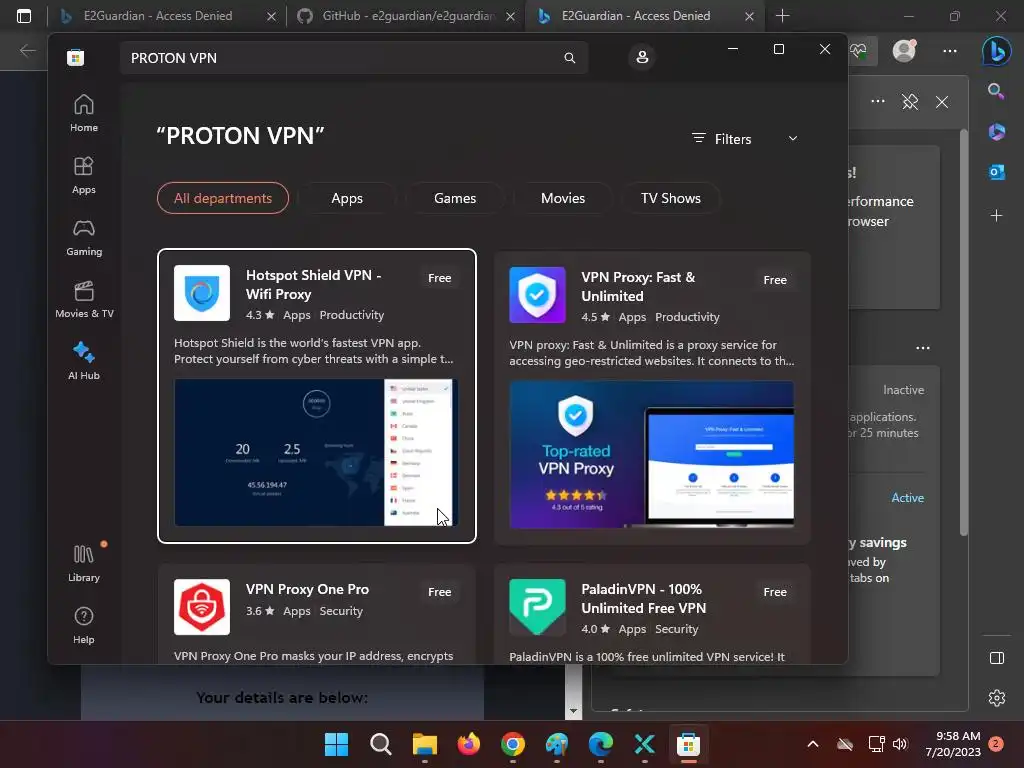Open Gaming section in Store sidebar
This screenshot has width=1024, height=768.
point(84,238)
